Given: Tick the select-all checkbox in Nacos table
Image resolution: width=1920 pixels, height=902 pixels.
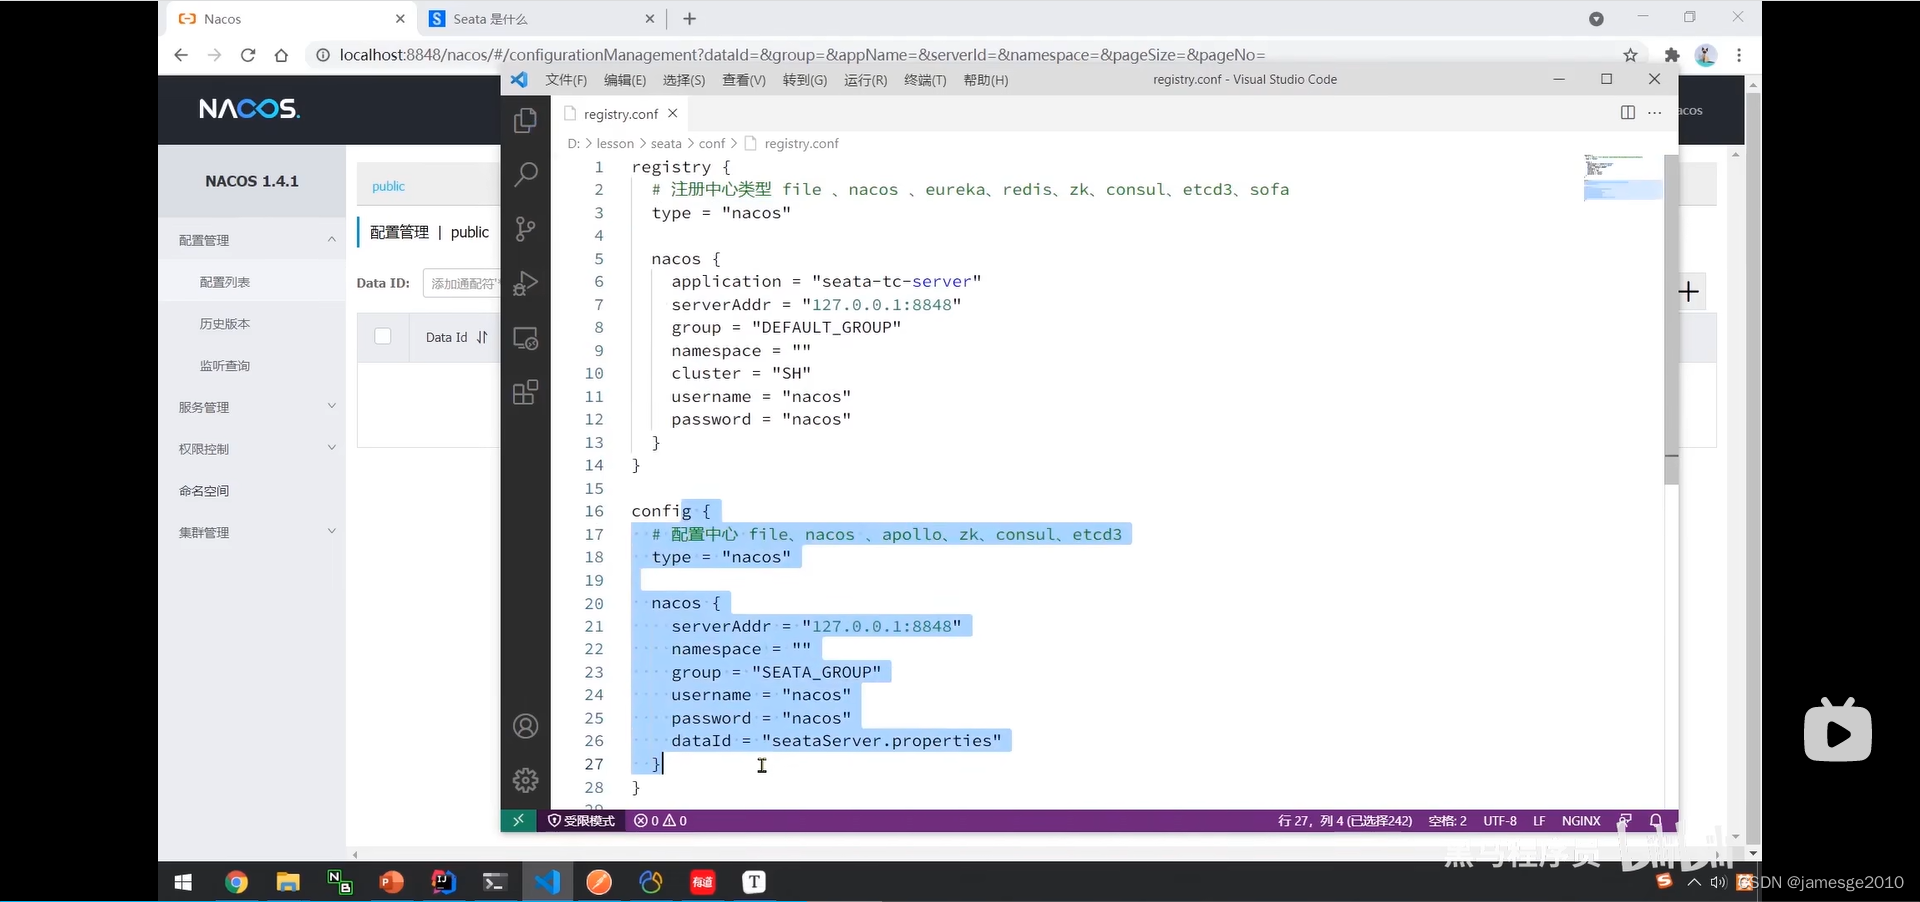Looking at the screenshot, I should coord(382,336).
